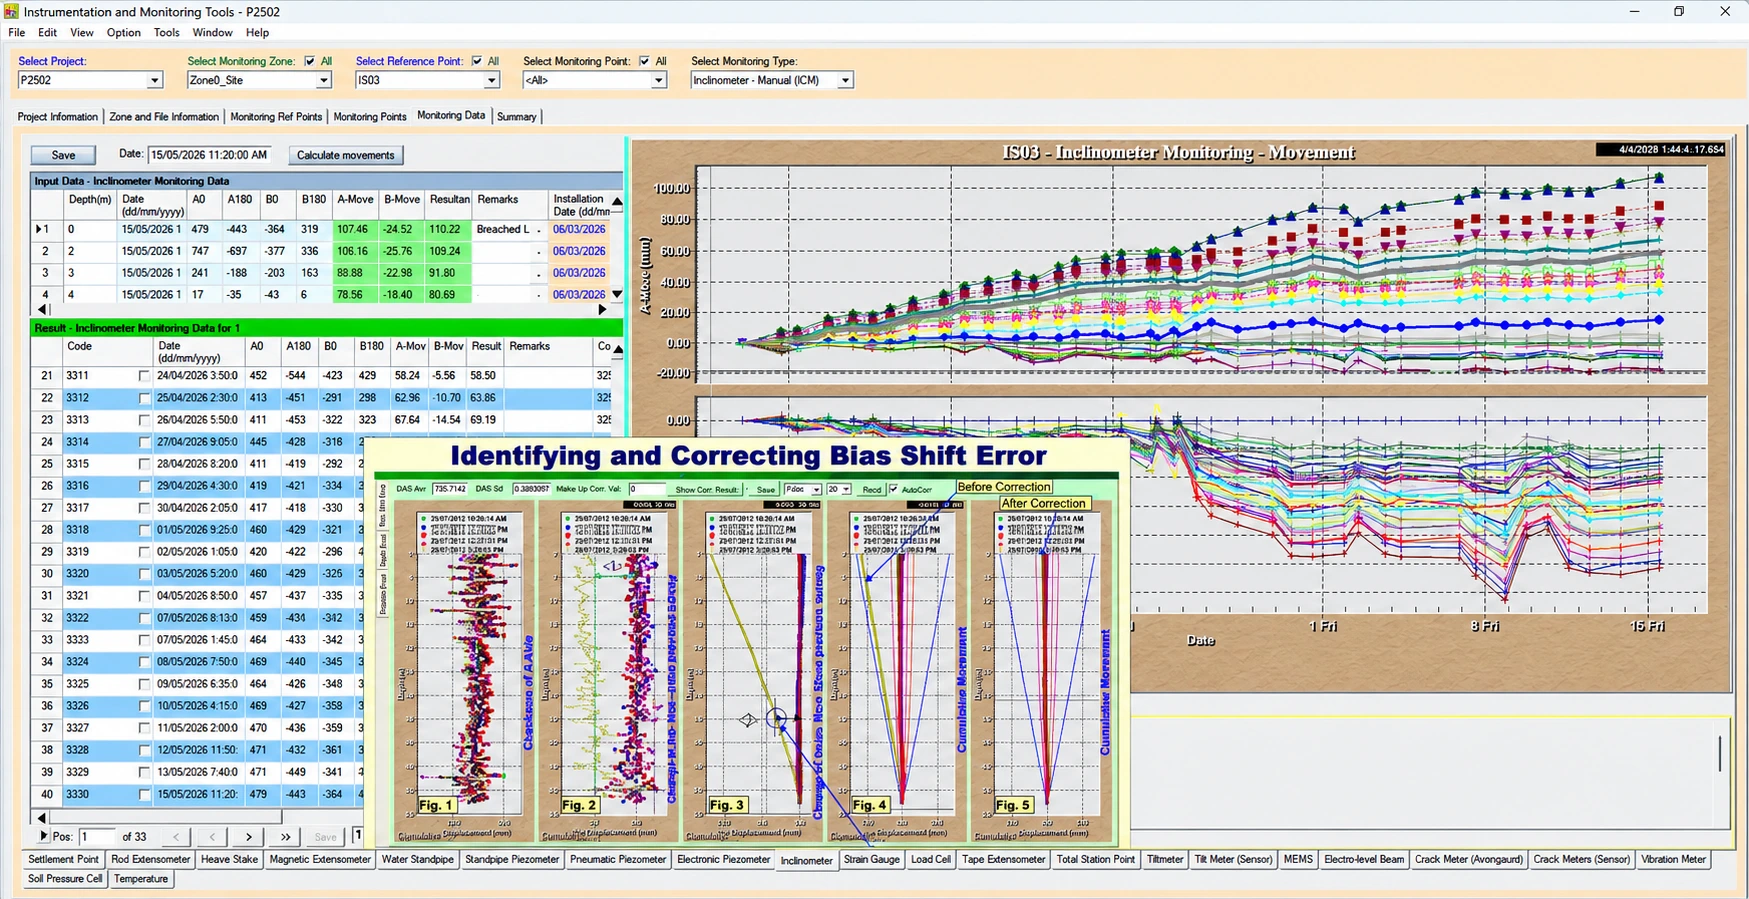Select the Total Station Point tab

(x=1095, y=859)
